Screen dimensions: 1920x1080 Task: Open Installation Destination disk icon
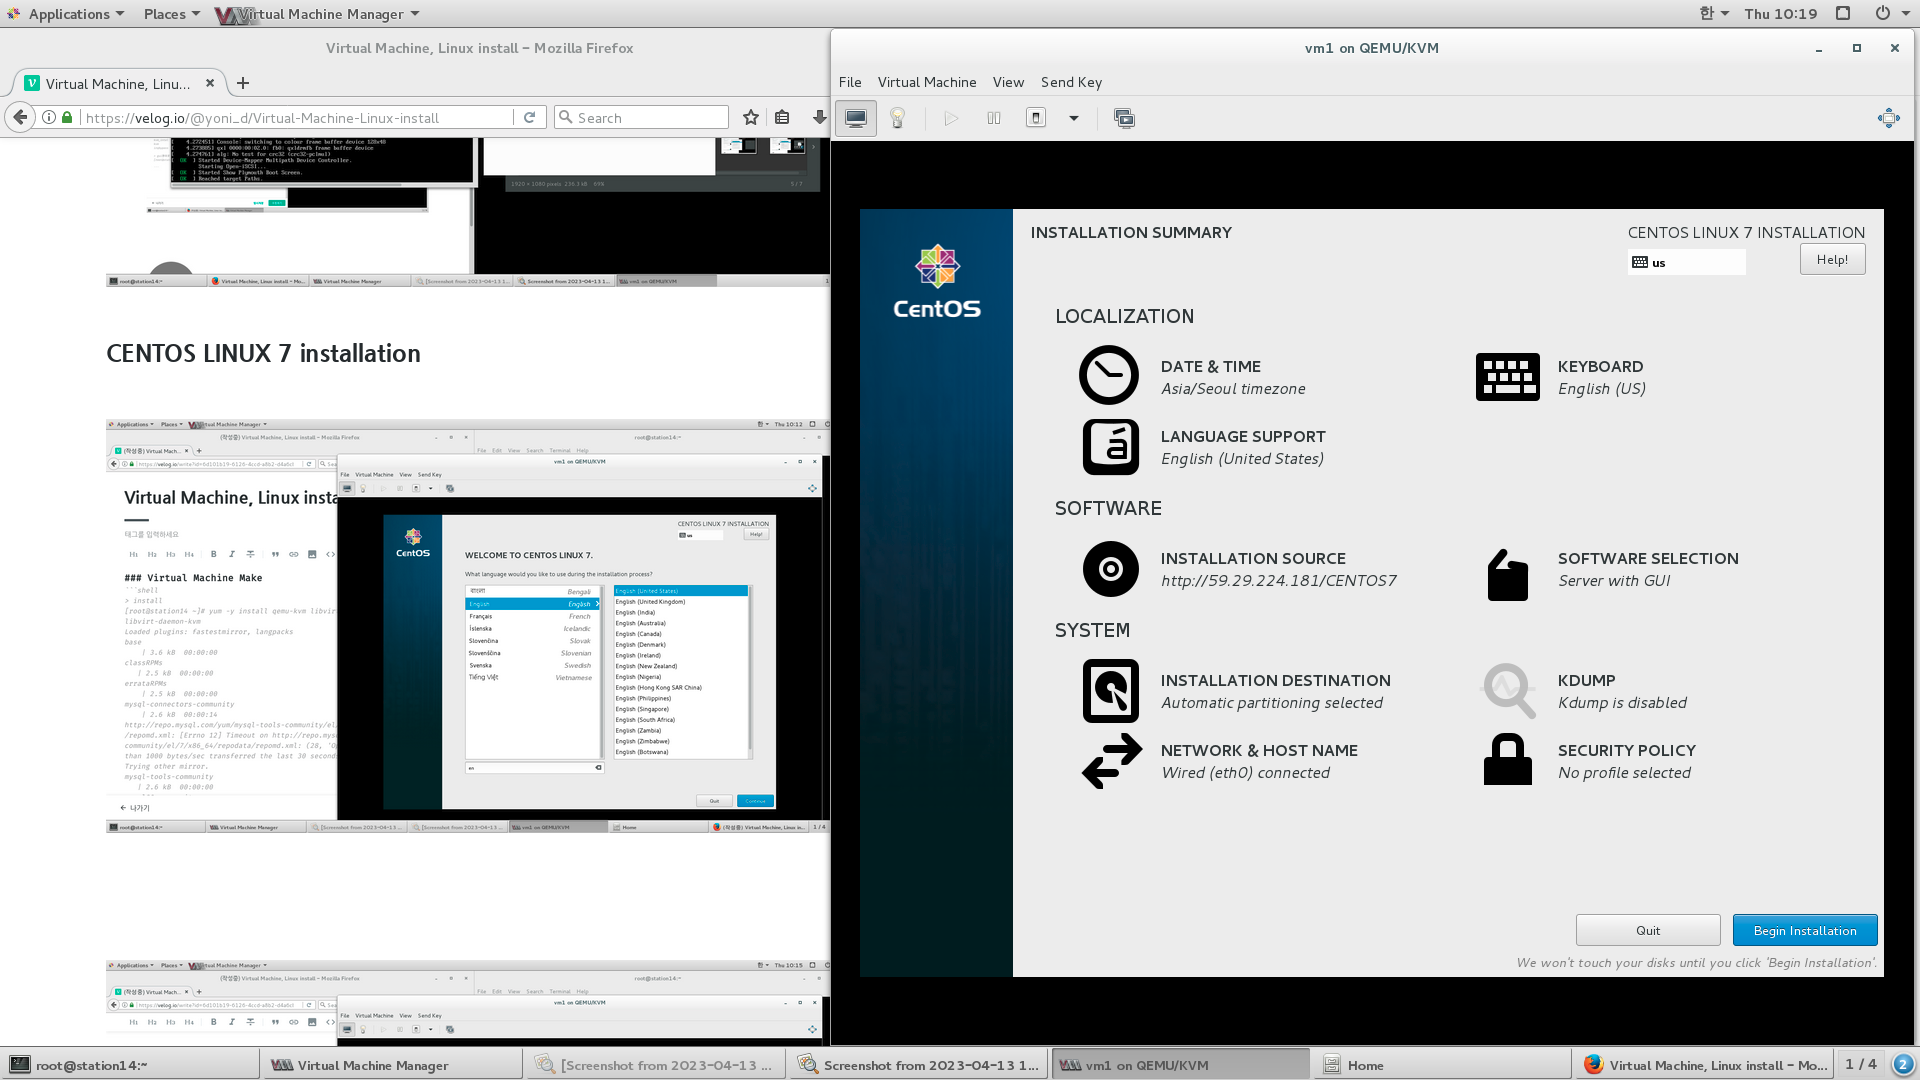tap(1110, 691)
